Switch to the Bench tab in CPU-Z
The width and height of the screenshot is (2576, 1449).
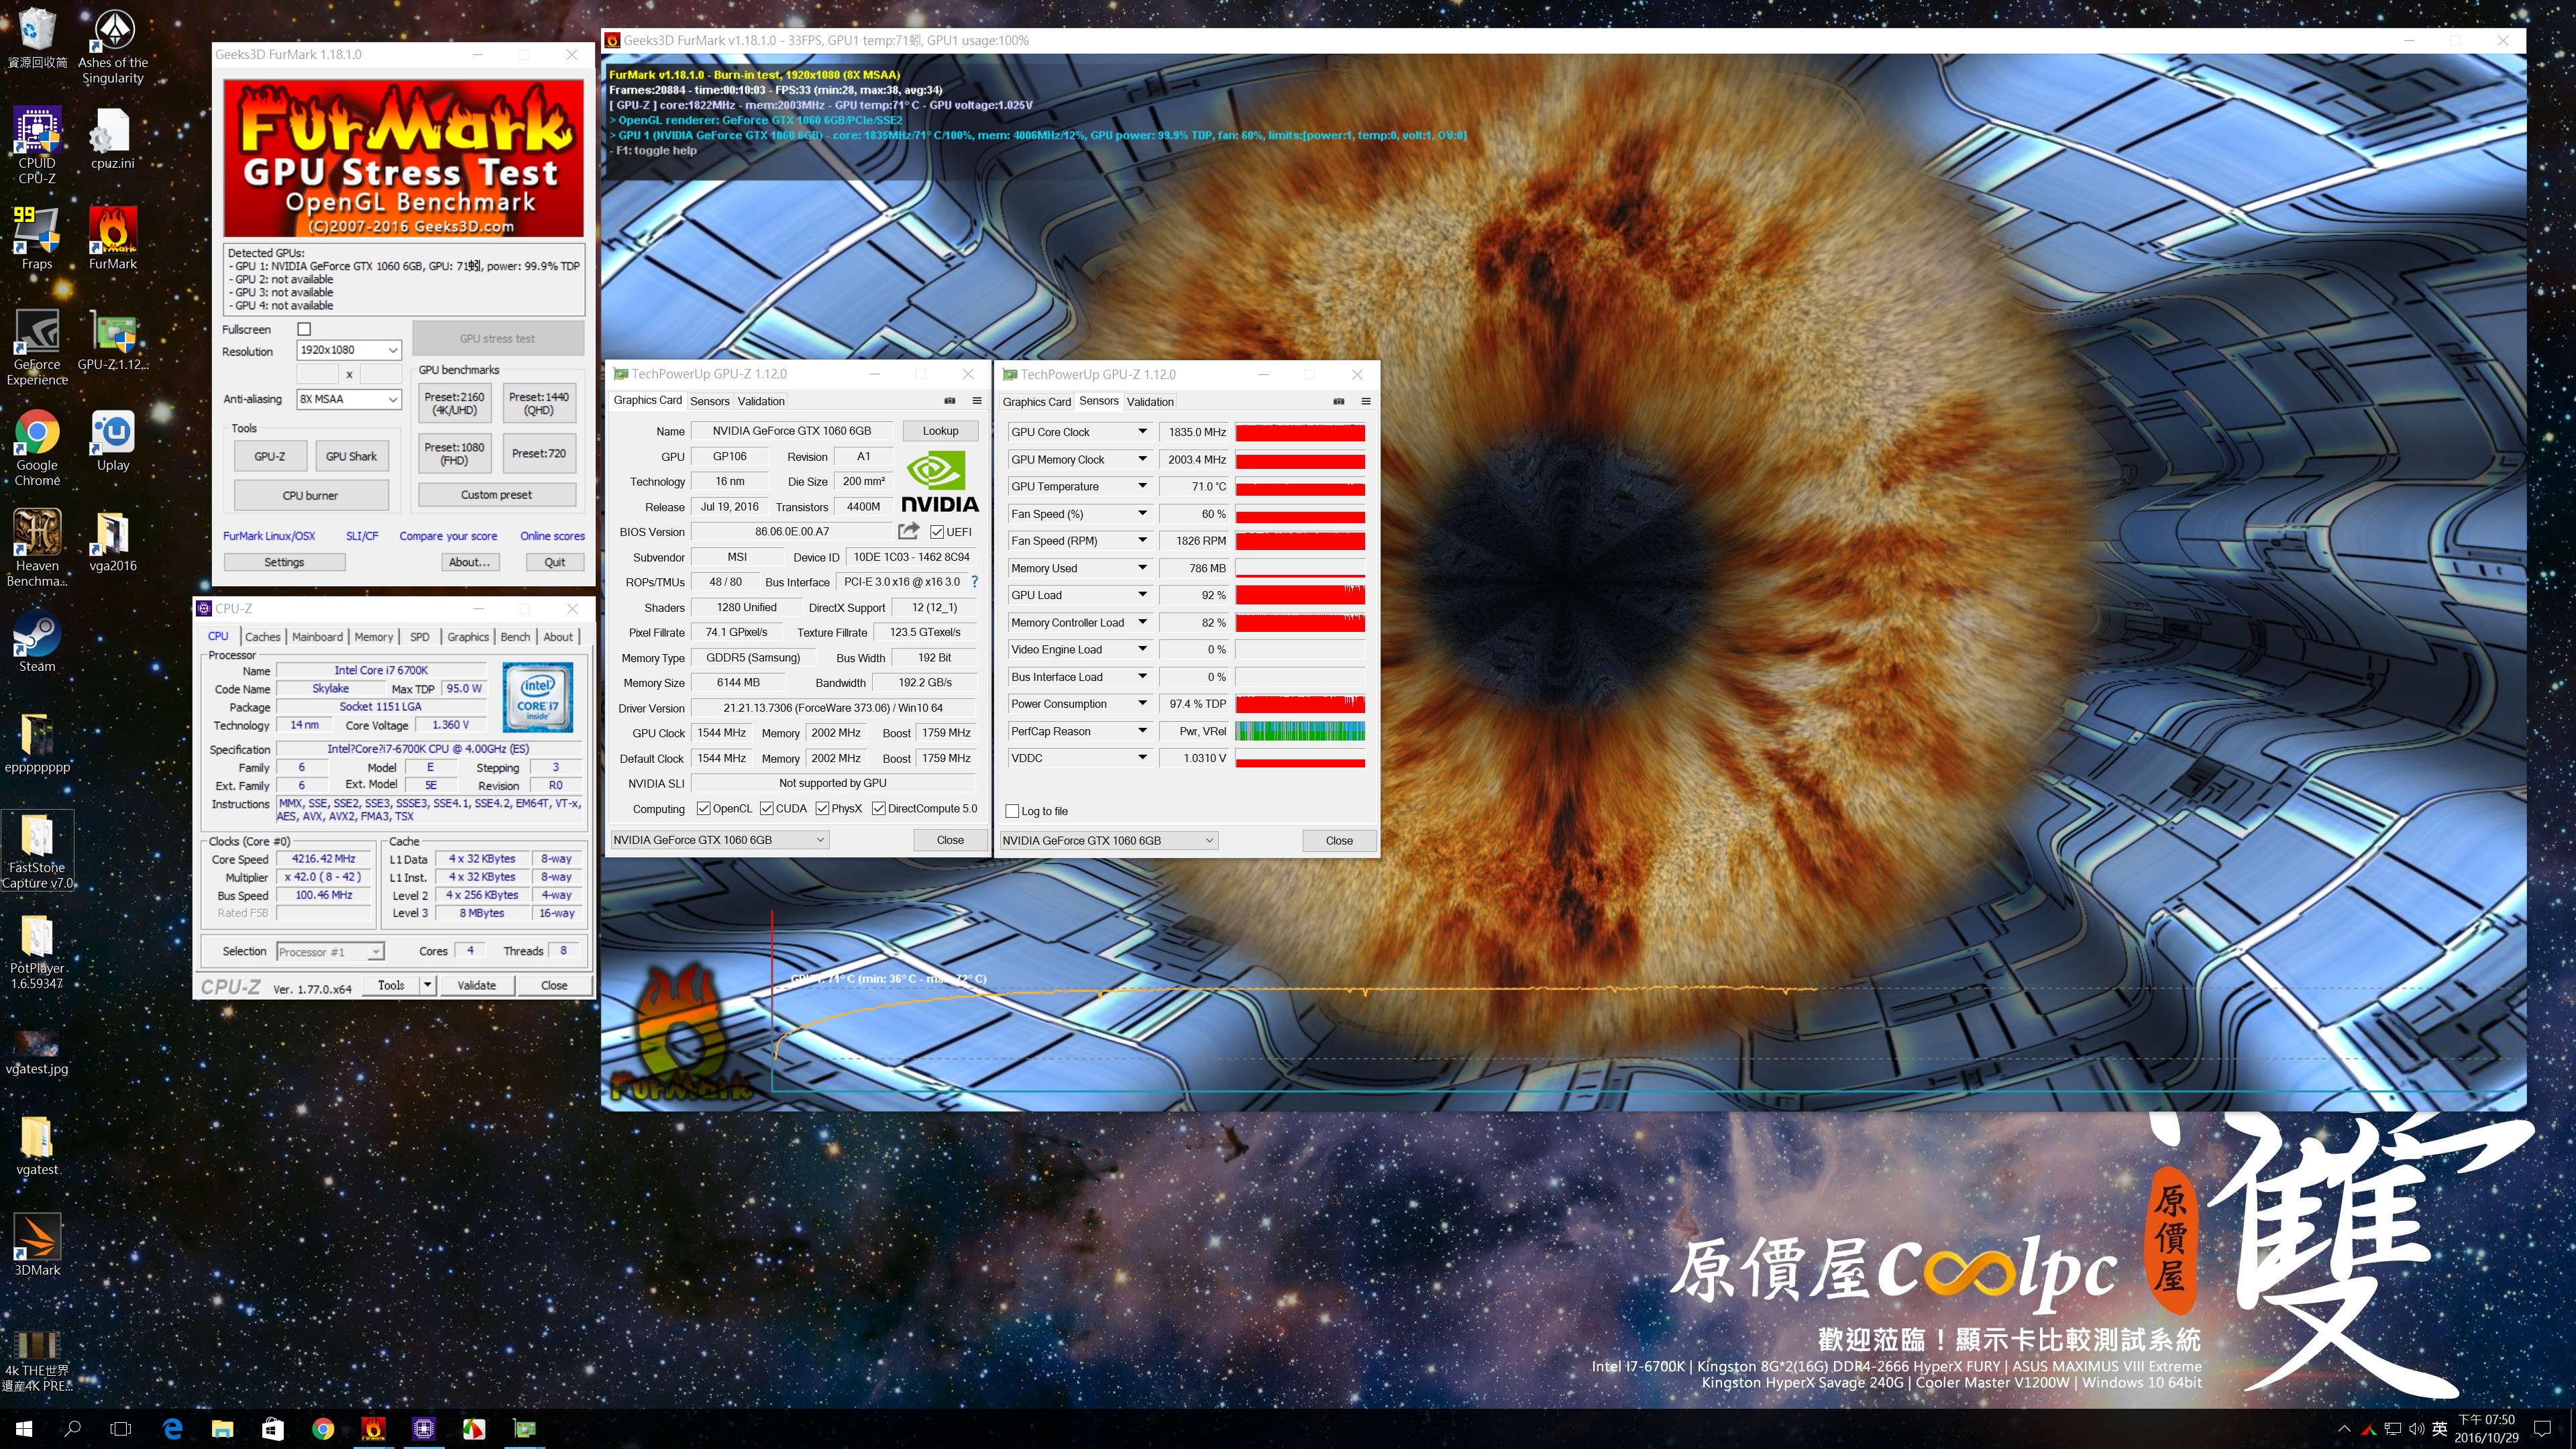tap(515, 637)
